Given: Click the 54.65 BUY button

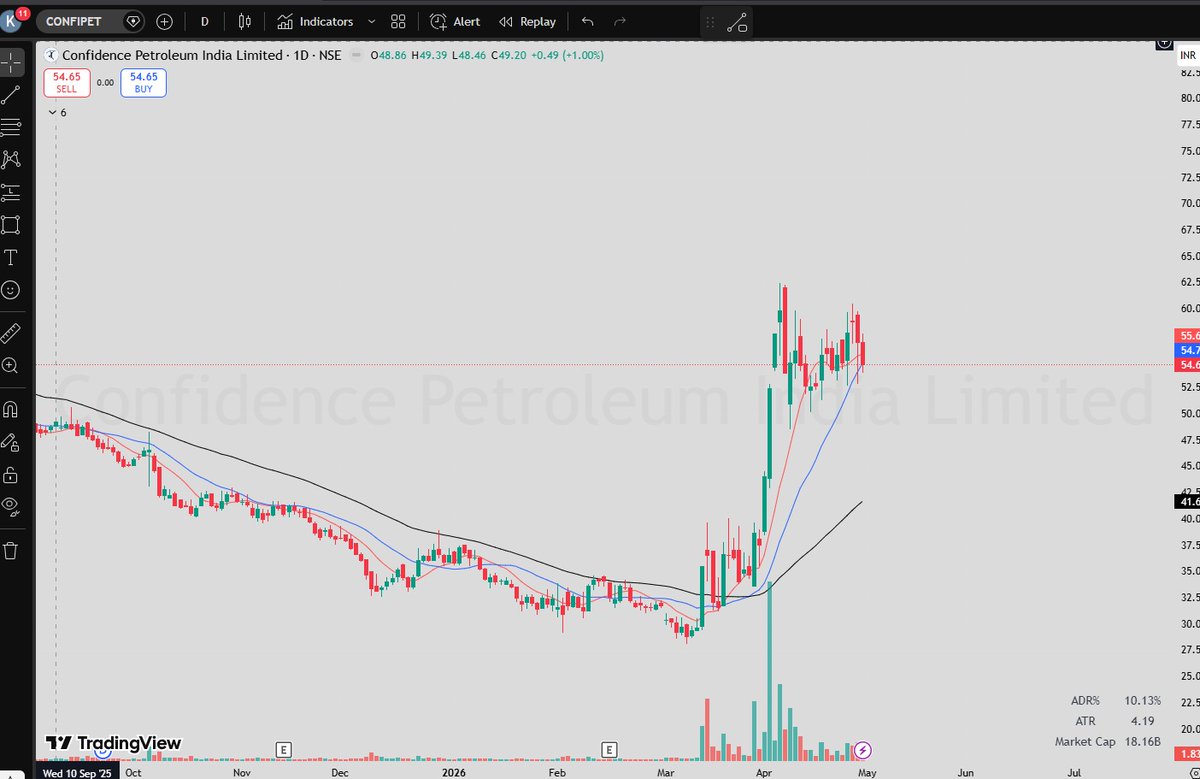Looking at the screenshot, I should coord(143,82).
